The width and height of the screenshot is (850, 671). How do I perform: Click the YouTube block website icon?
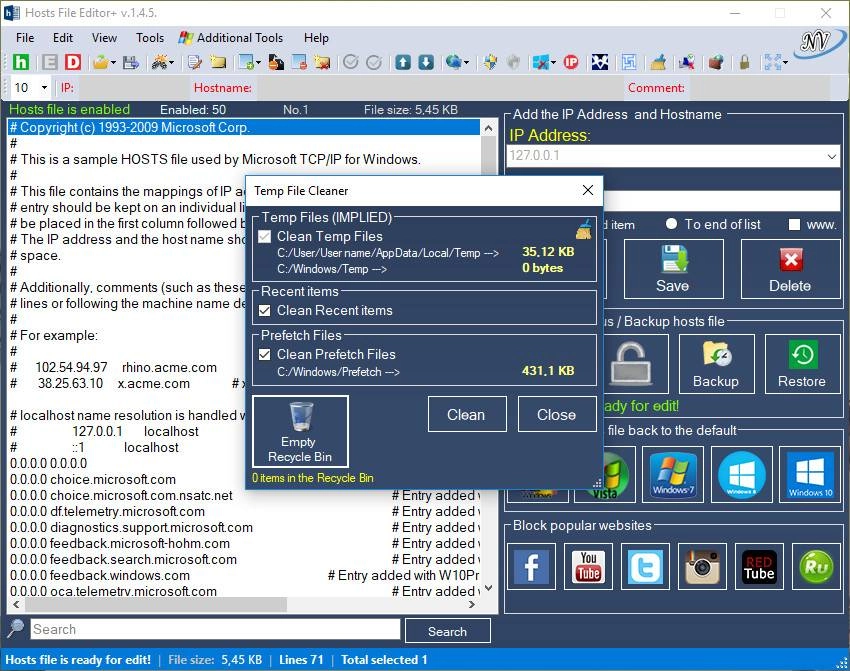click(588, 566)
